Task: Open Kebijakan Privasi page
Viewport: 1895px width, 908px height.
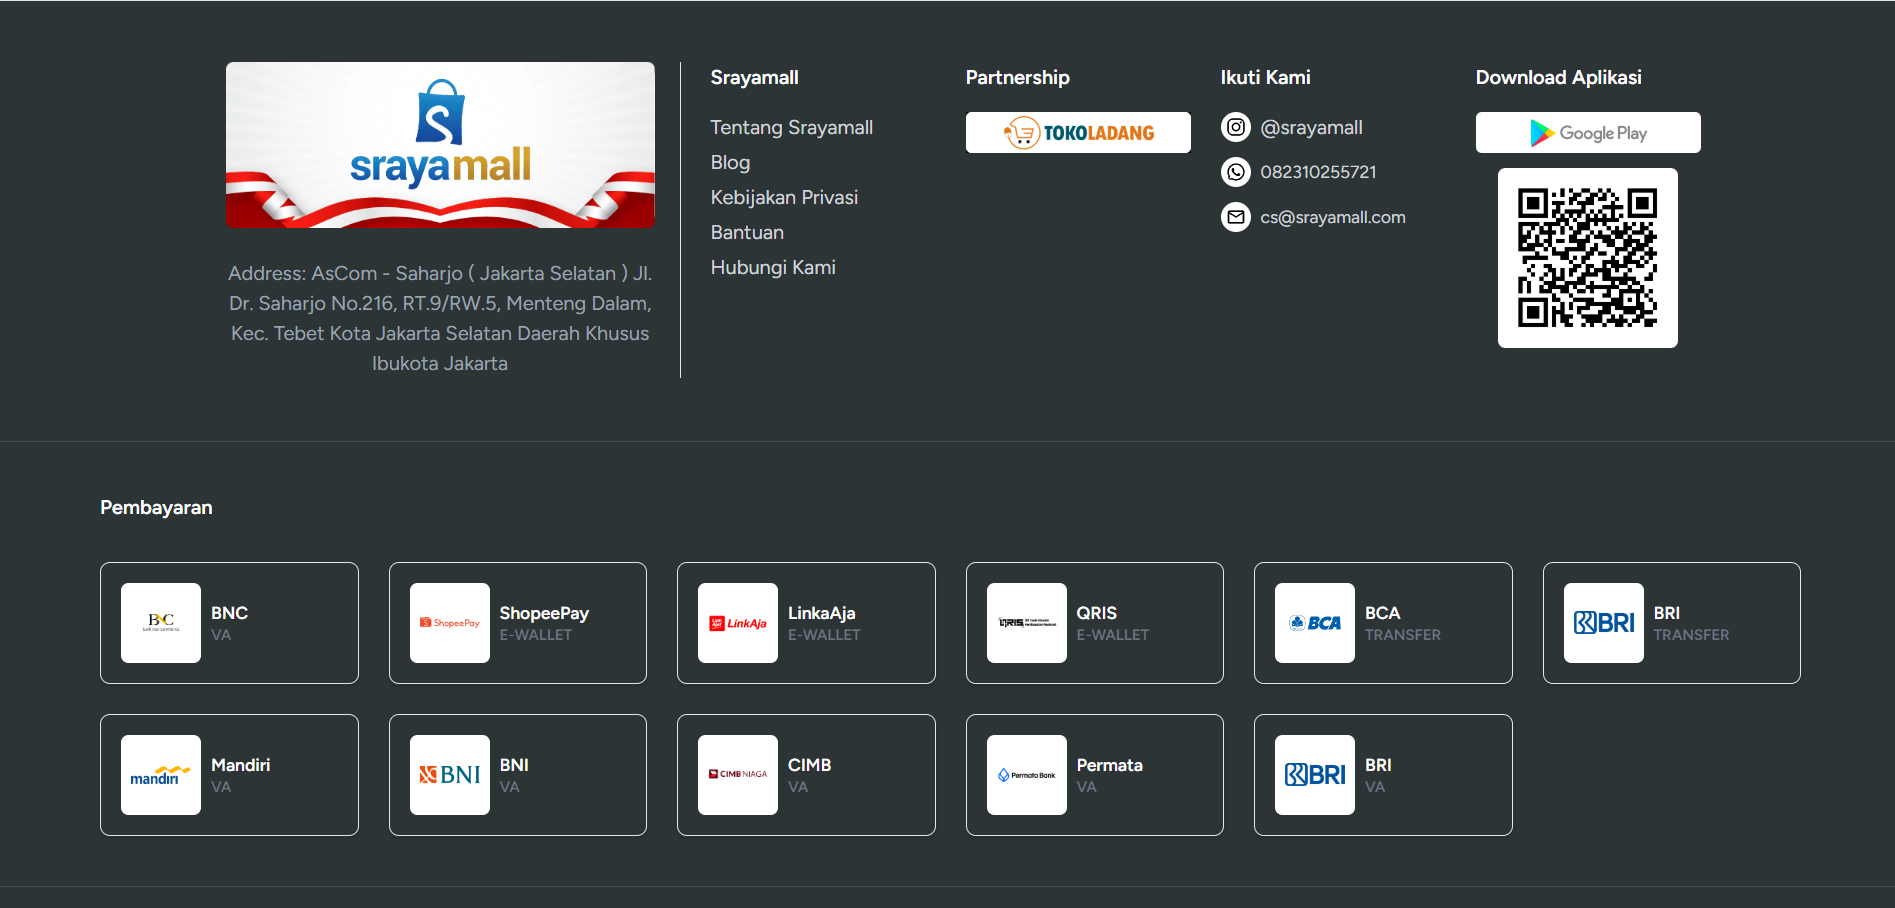Action: 784,198
